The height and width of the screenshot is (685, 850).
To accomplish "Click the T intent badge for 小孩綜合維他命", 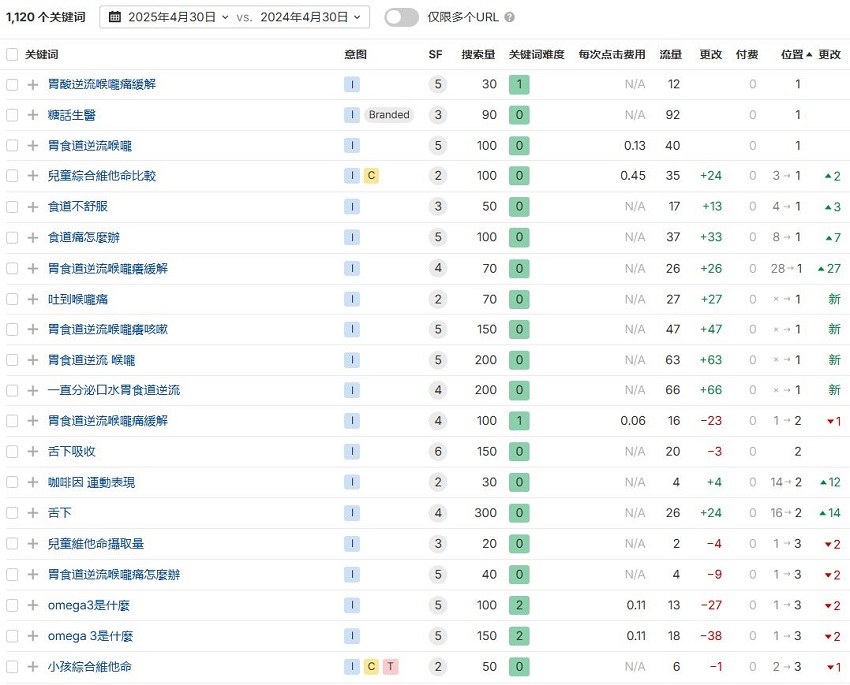I will [390, 667].
